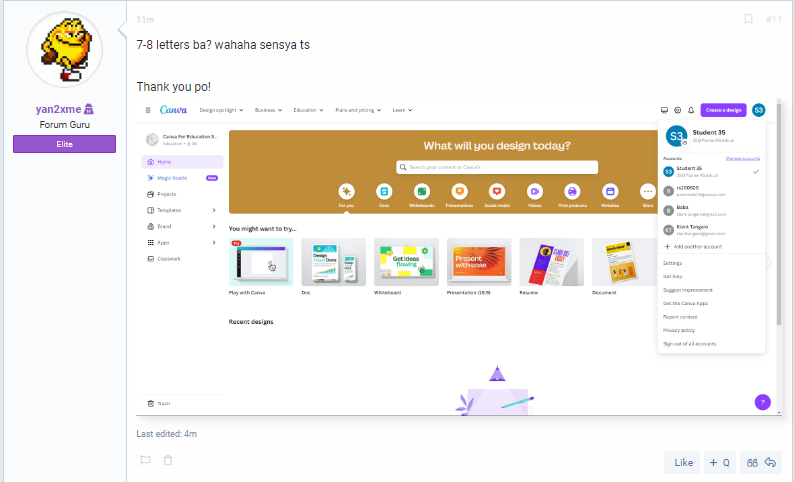Click the reply arrow icon

pyautogui.click(x=770, y=462)
